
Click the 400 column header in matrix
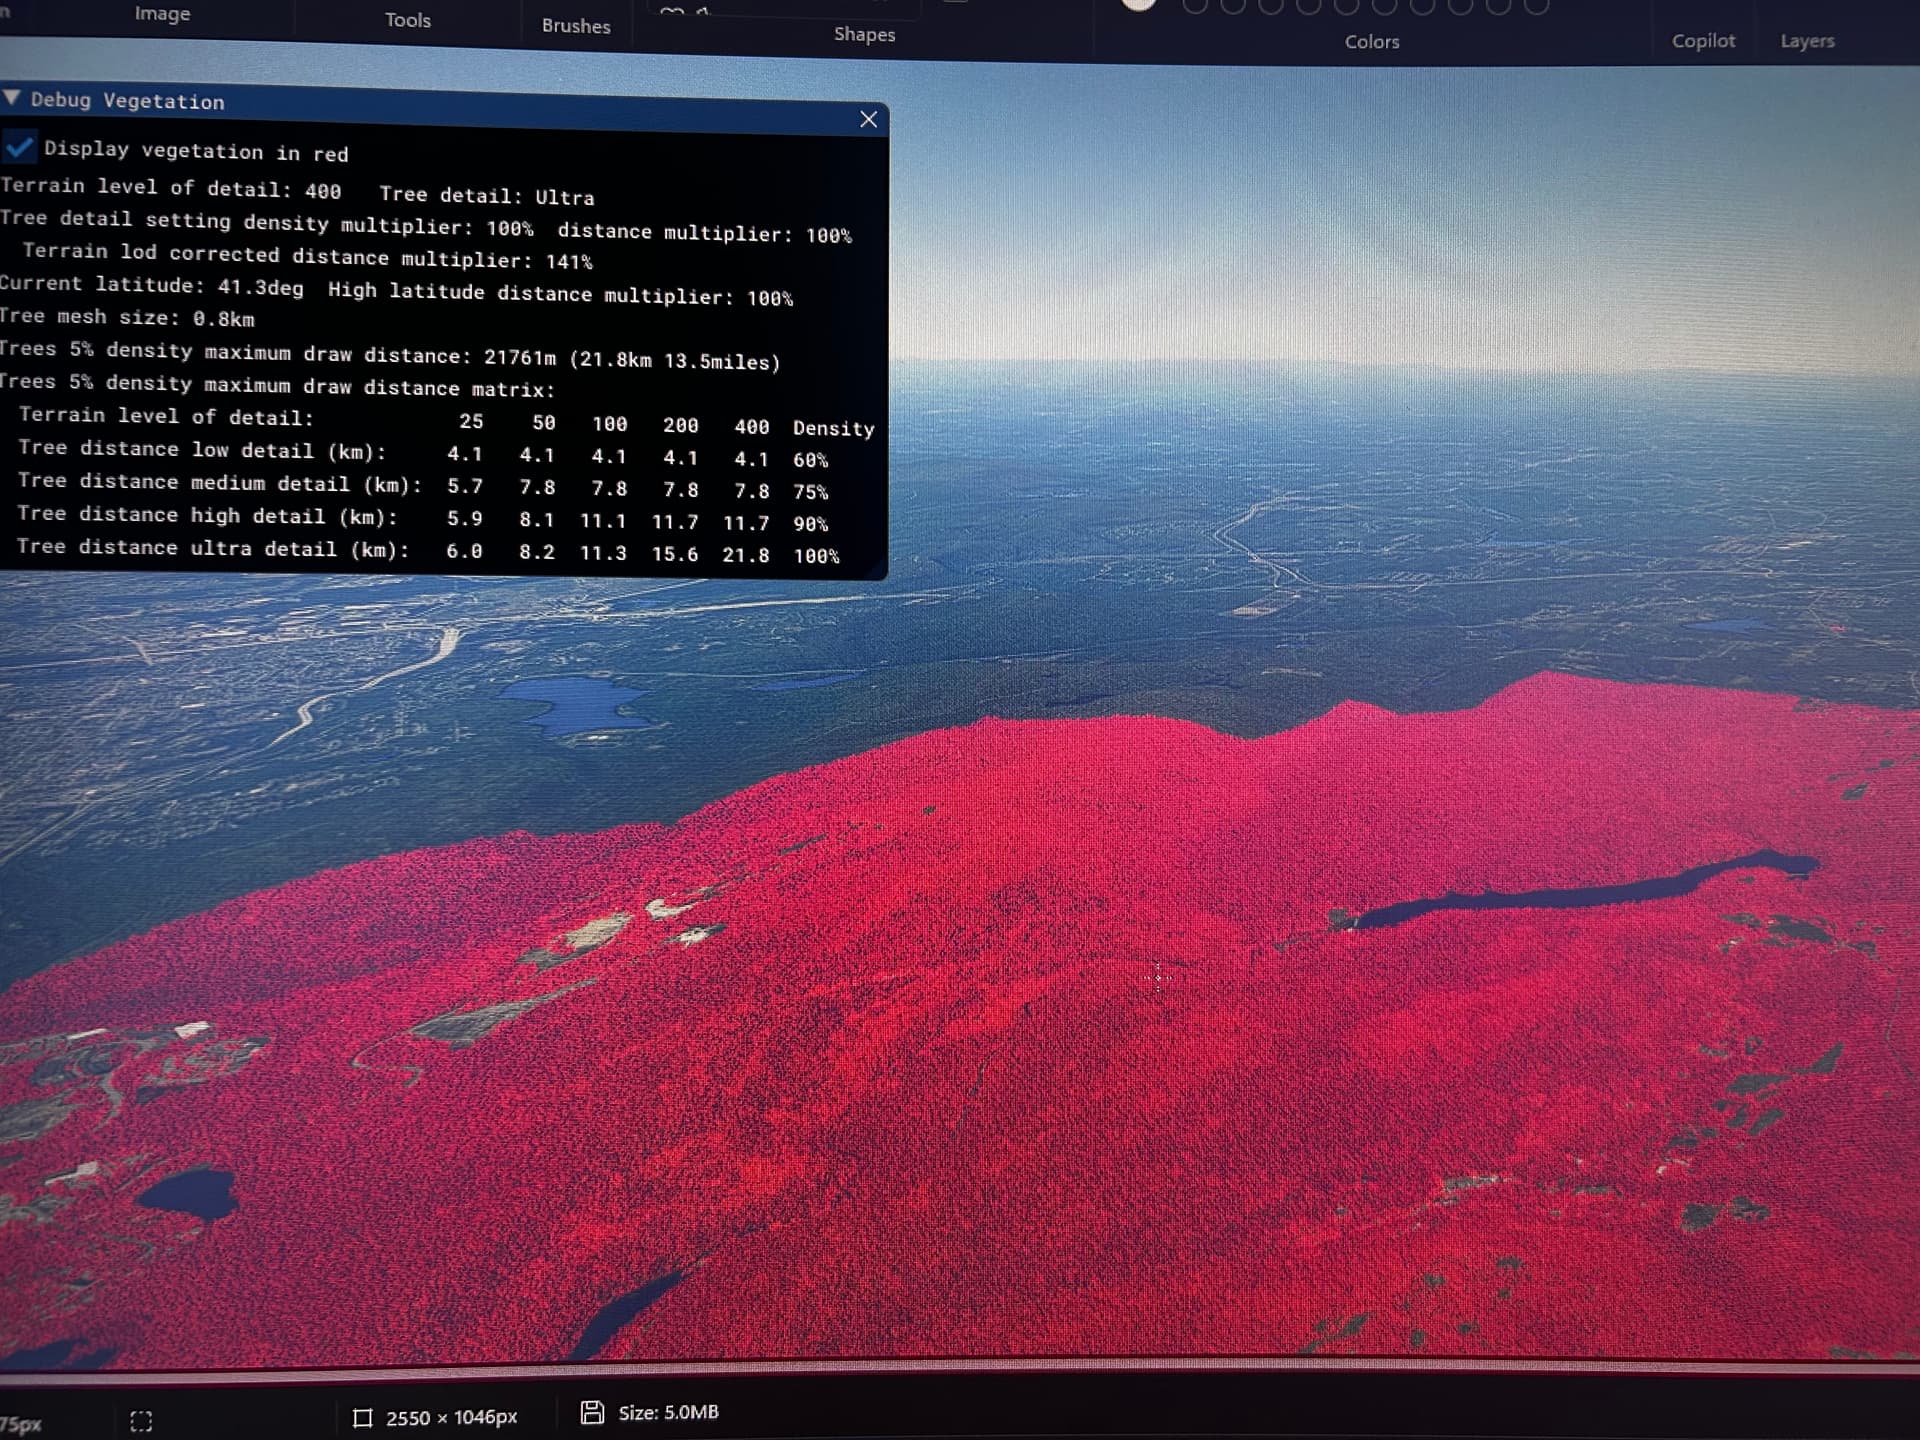coord(752,426)
